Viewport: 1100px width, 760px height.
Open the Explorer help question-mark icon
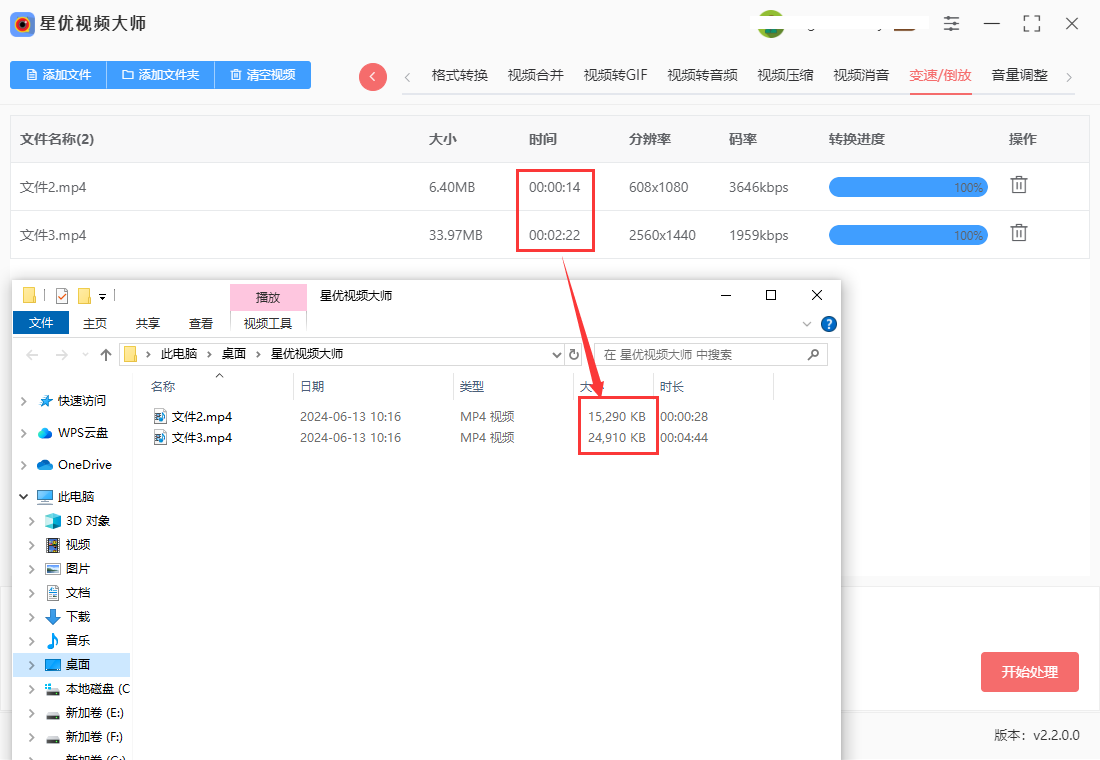[x=829, y=324]
